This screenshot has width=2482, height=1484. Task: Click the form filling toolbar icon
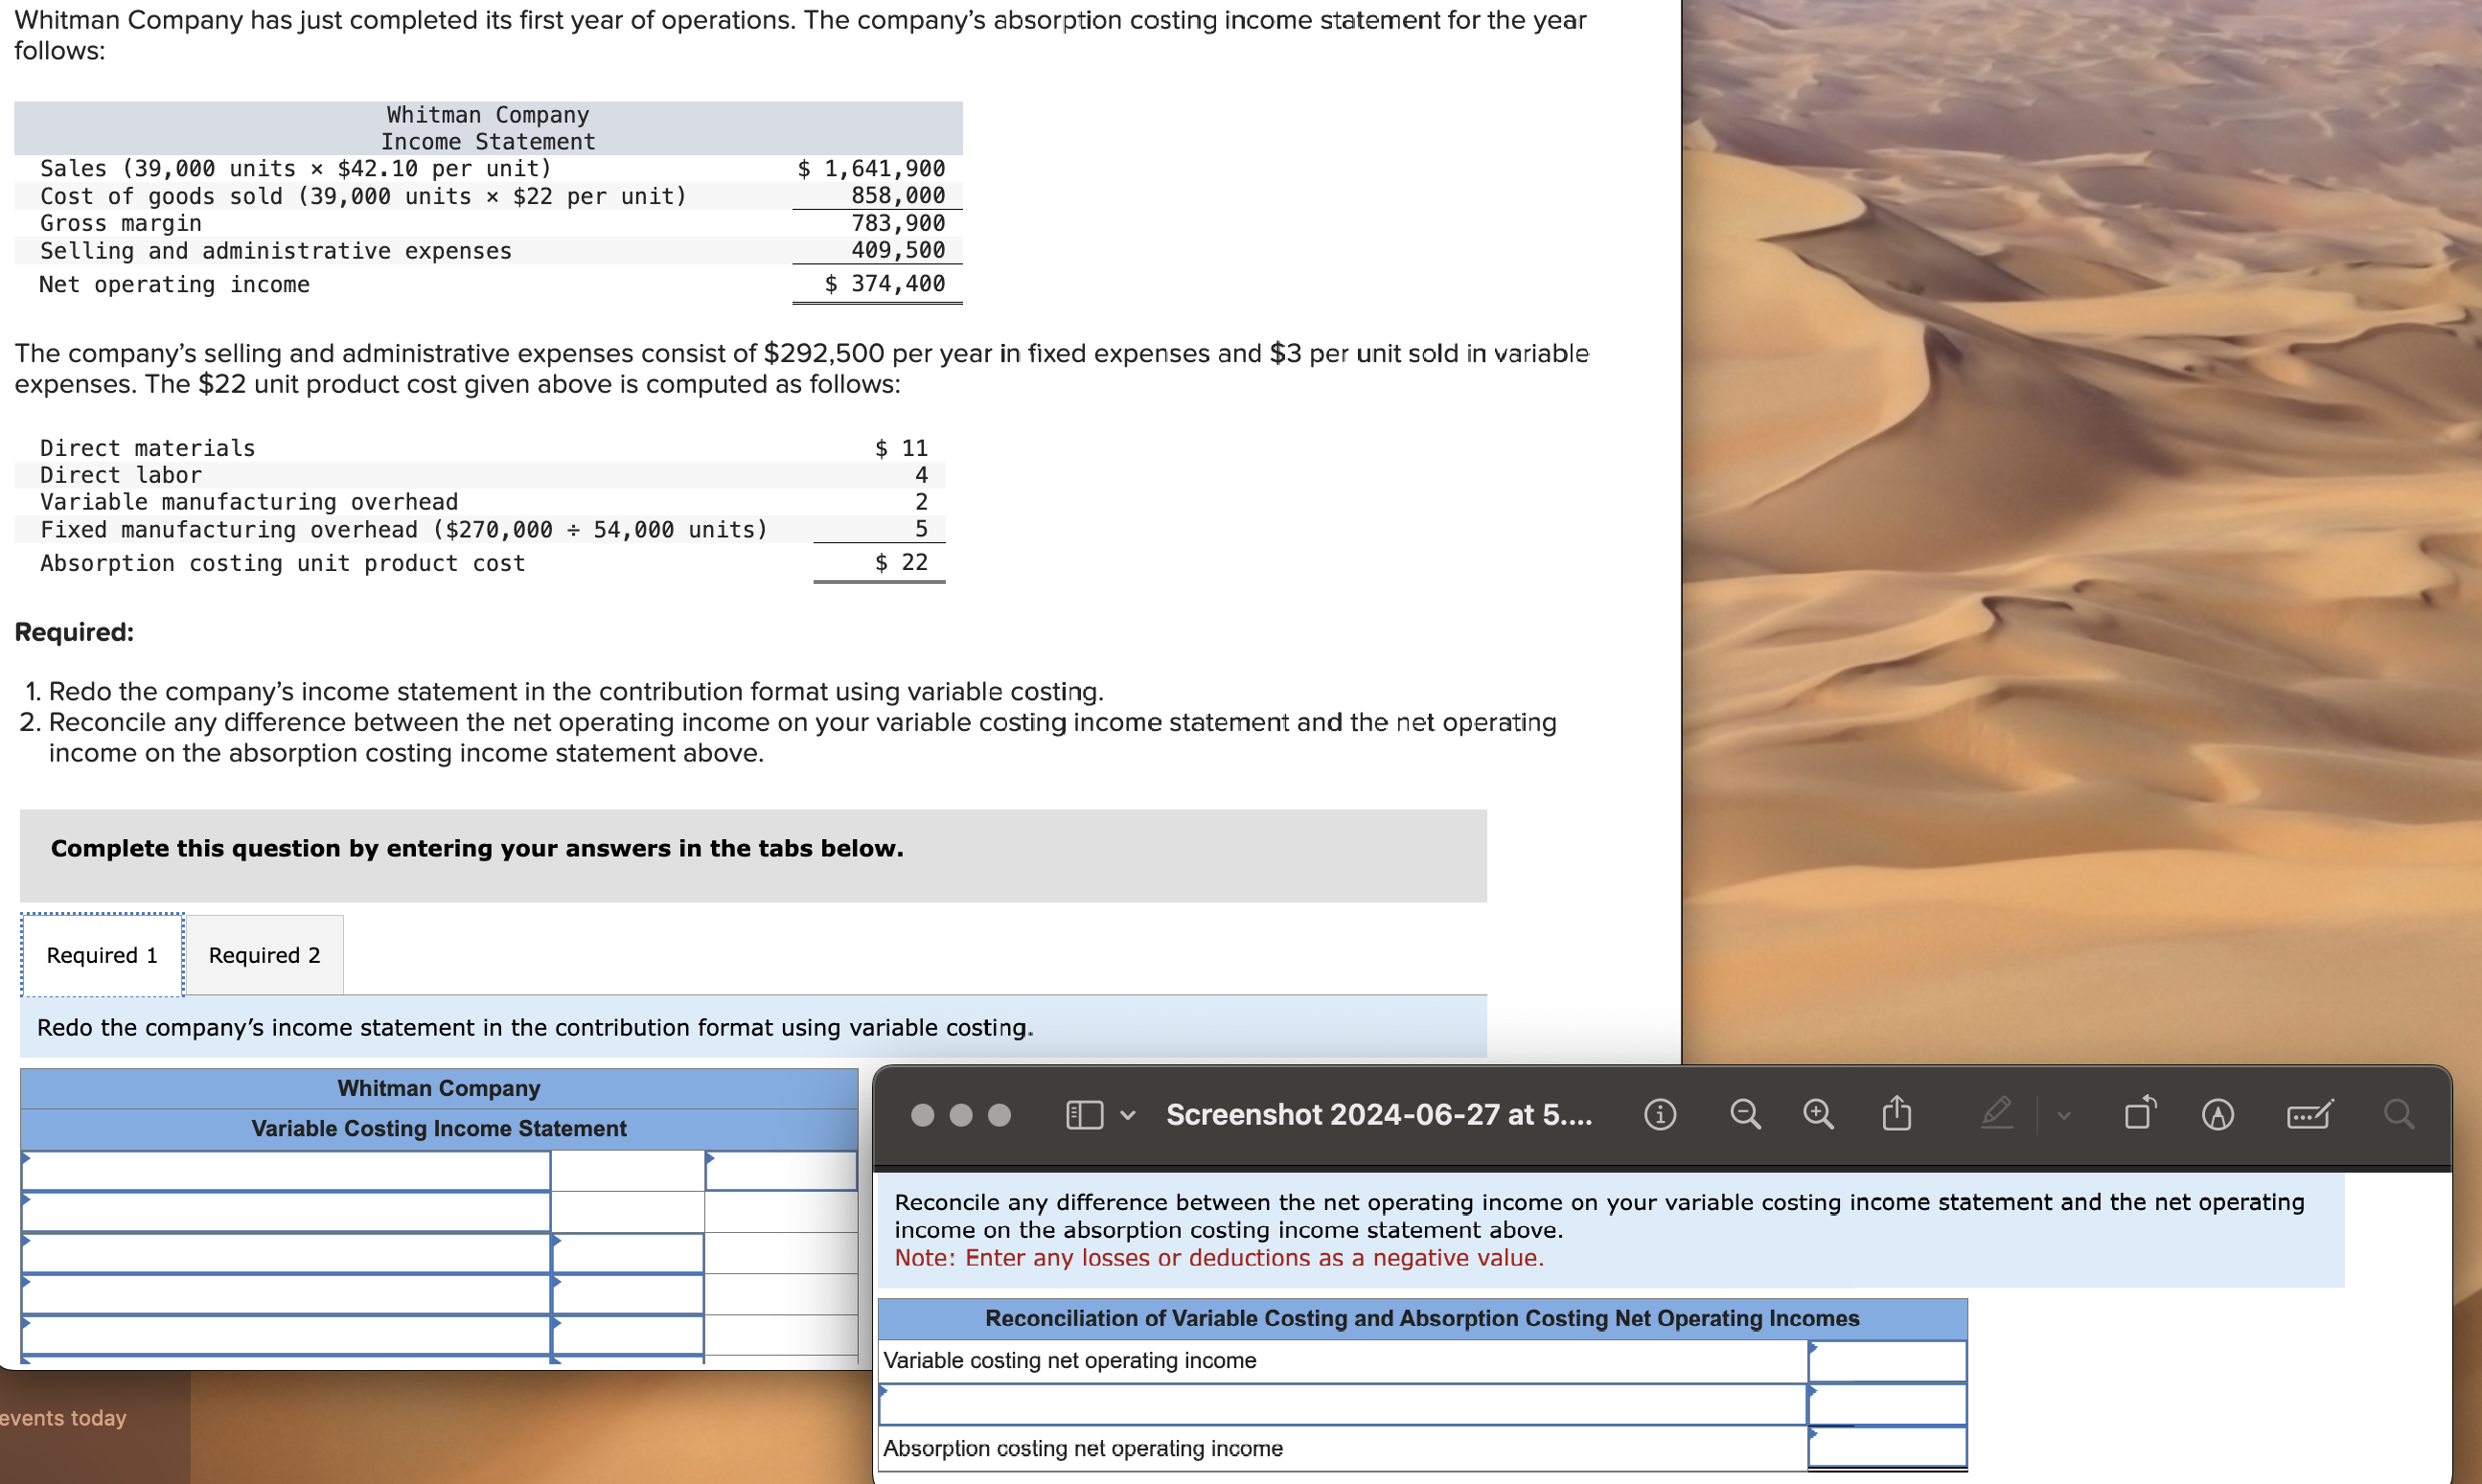coord(2309,1114)
